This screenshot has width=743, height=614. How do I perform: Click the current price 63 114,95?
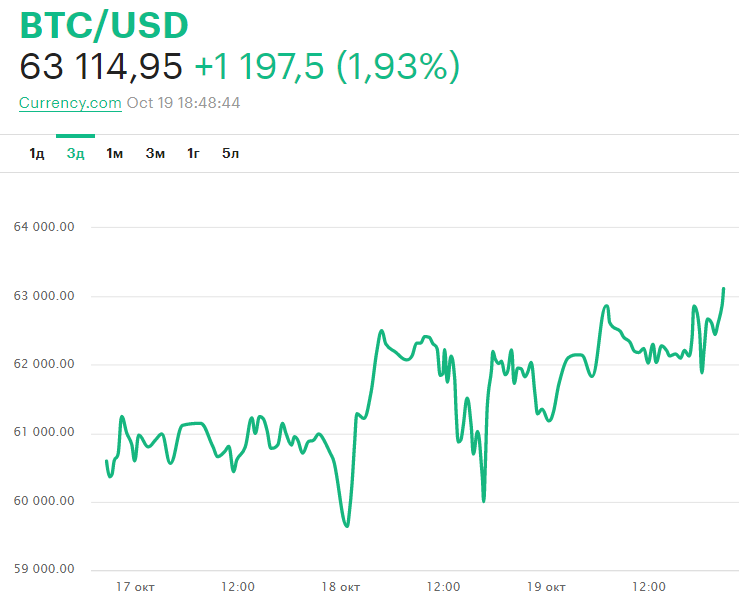click(101, 67)
